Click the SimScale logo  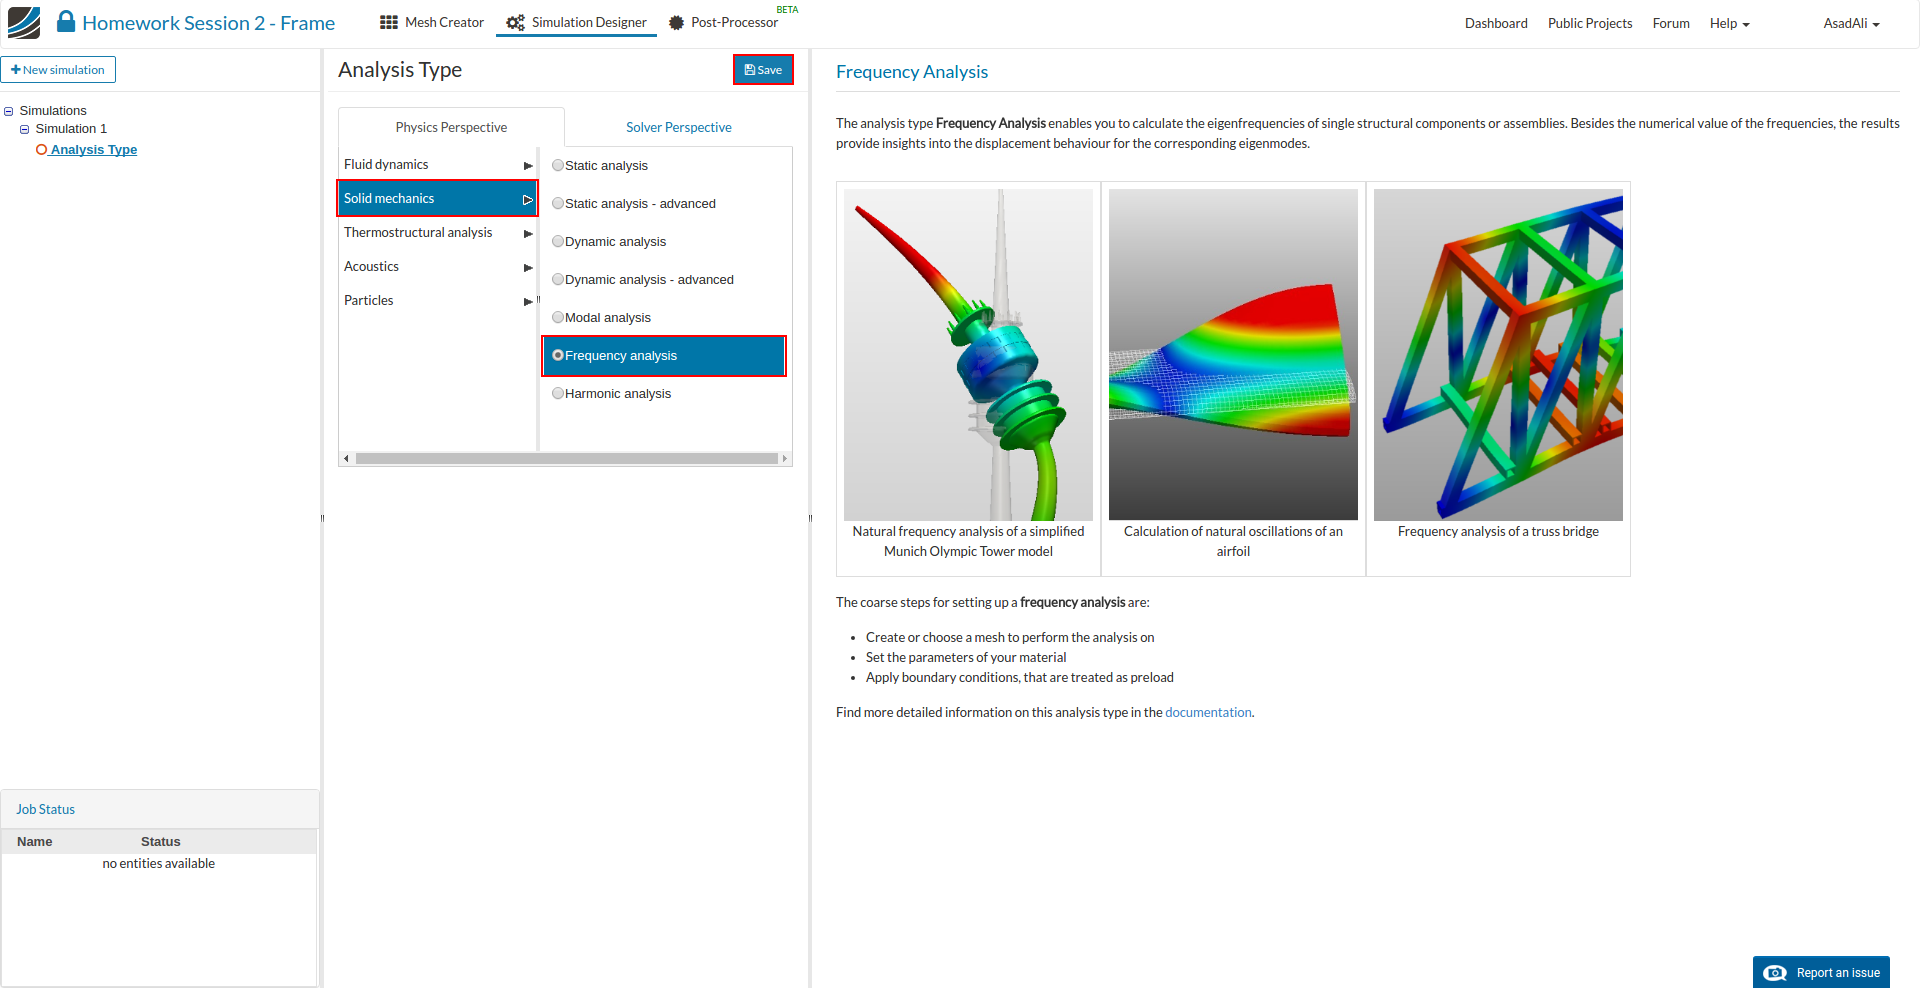pos(24,22)
